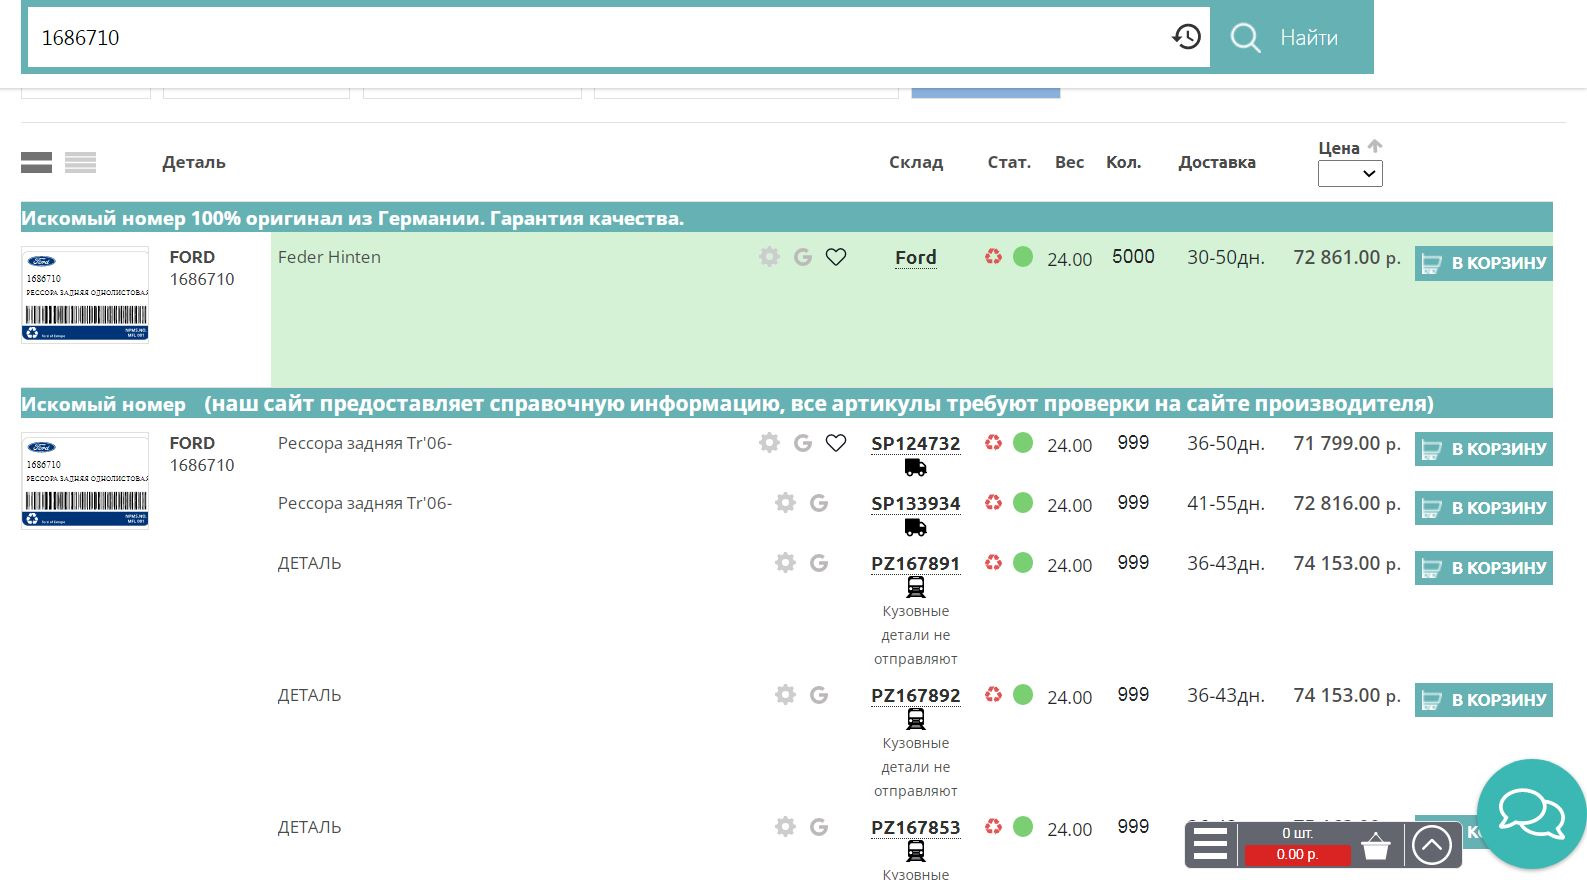Click the Доставка column header

pos(1217,162)
